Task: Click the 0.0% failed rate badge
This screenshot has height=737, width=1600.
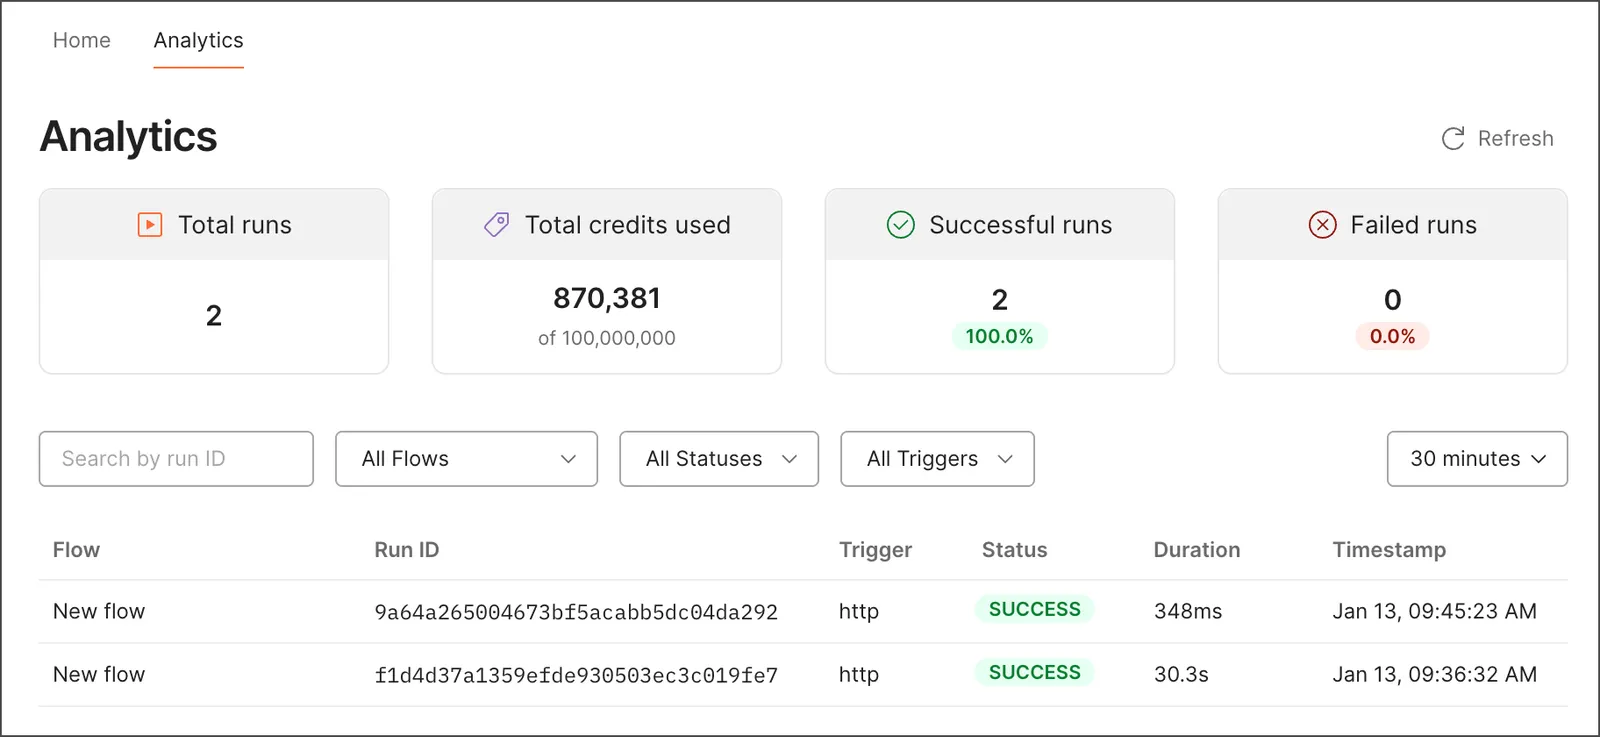Action: 1392,336
